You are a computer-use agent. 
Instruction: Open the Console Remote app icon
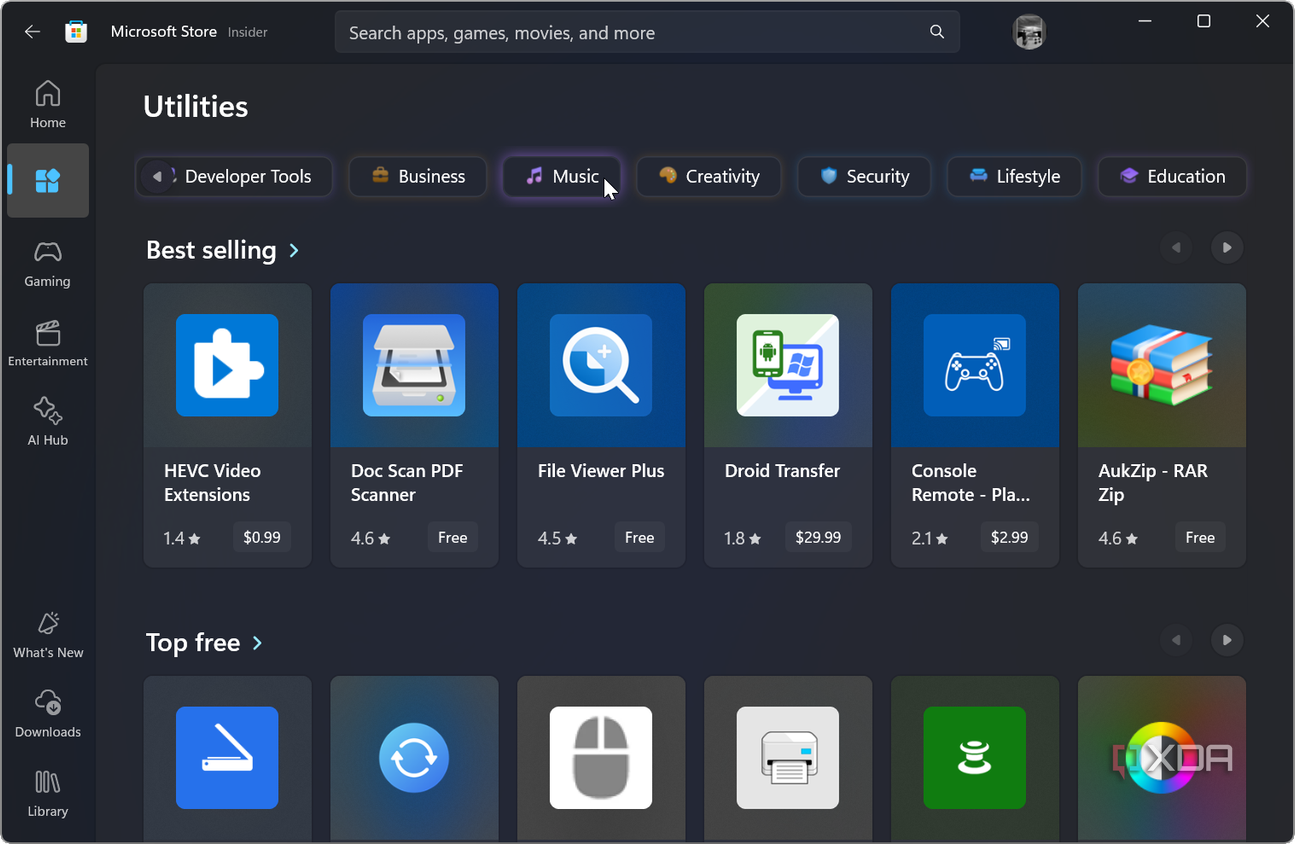(975, 365)
